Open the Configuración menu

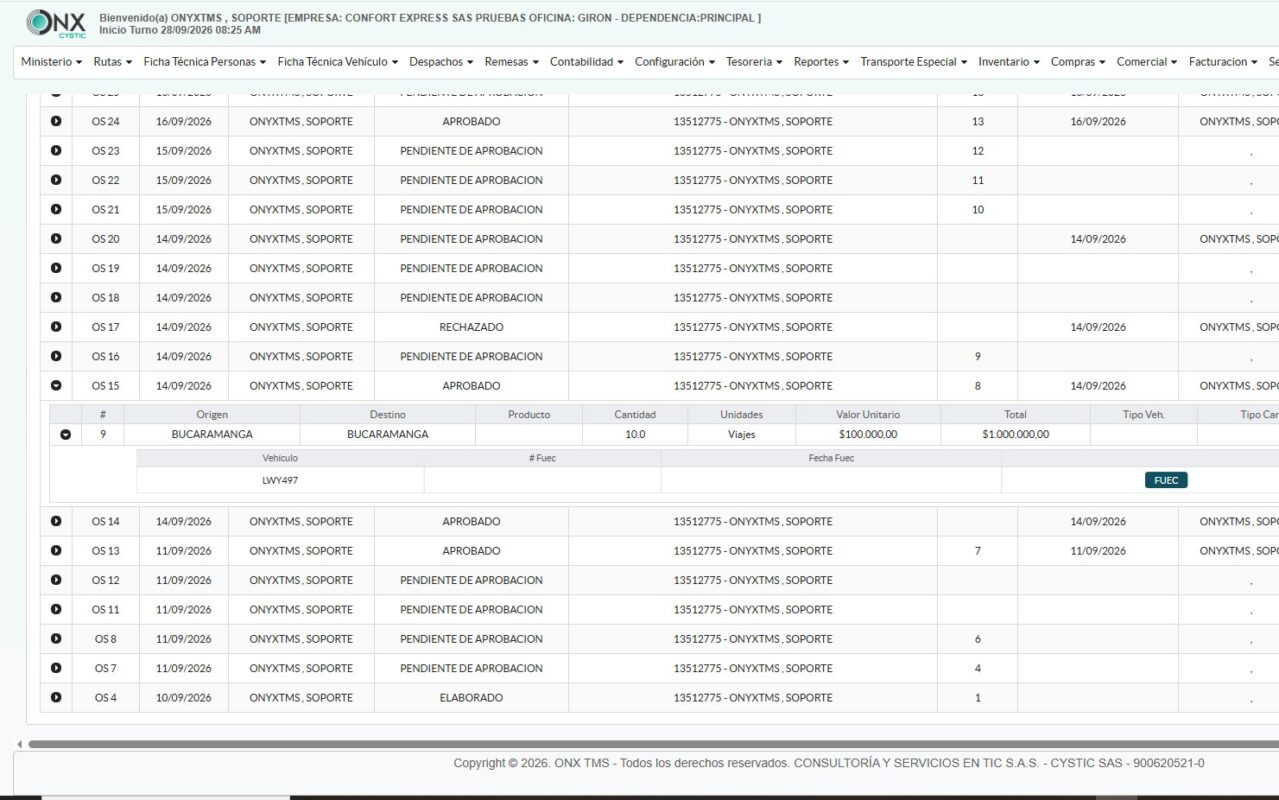[x=675, y=62]
